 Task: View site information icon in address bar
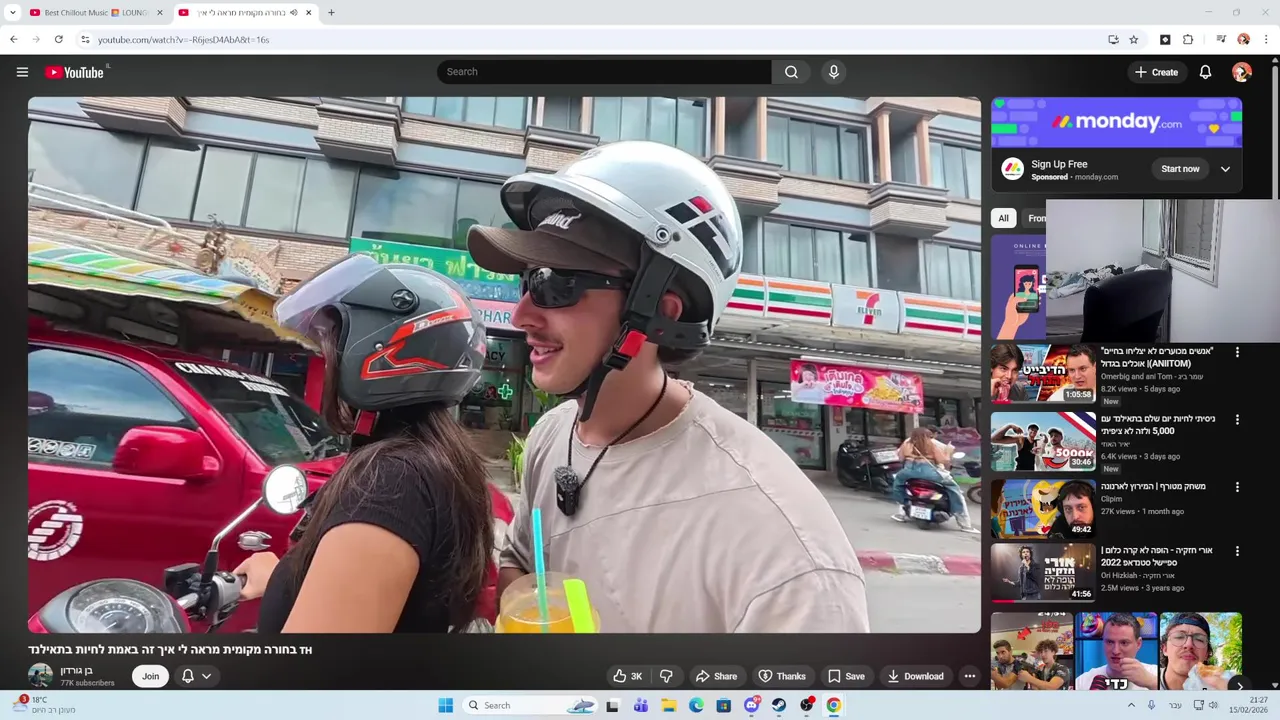[86, 40]
